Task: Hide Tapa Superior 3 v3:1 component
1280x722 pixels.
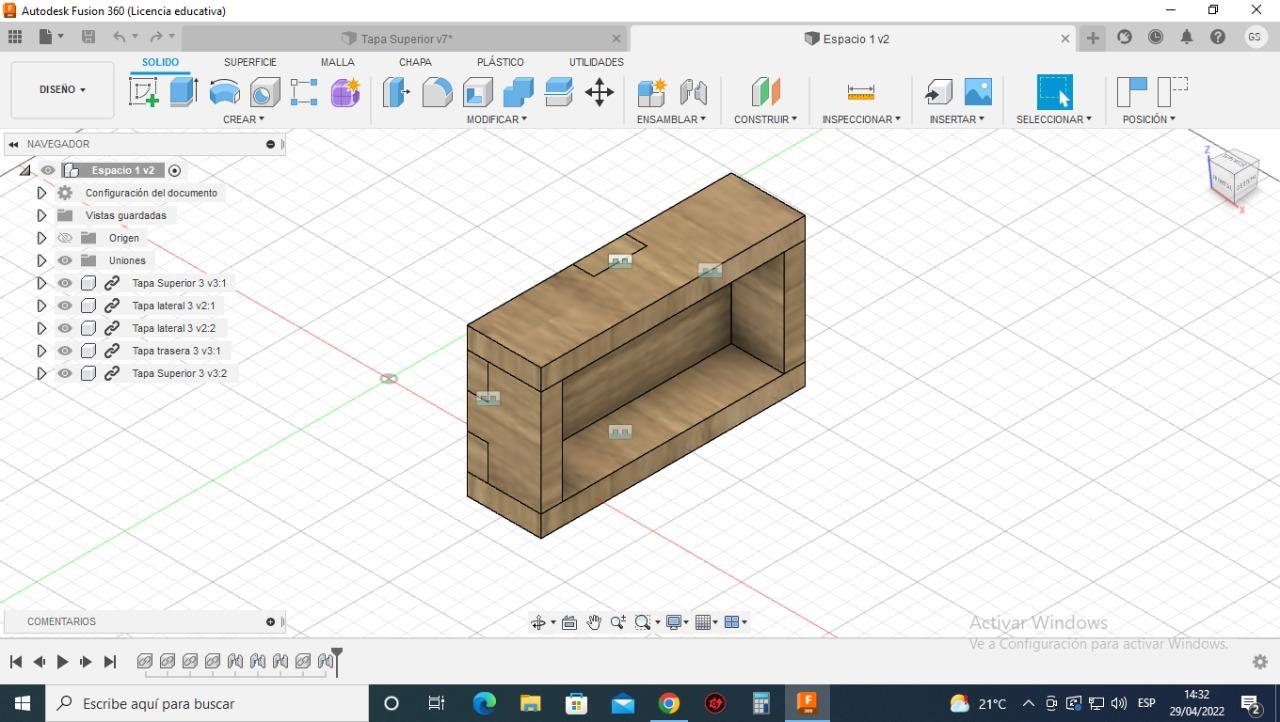Action: click(x=65, y=283)
